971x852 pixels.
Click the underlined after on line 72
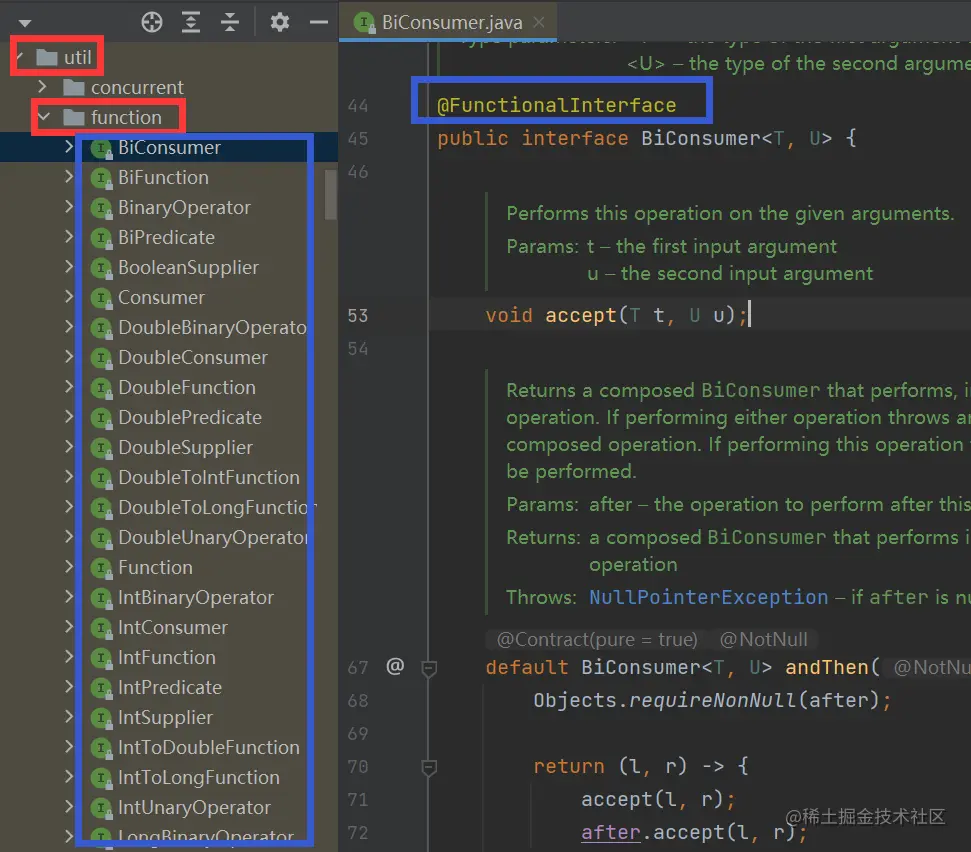(610, 832)
